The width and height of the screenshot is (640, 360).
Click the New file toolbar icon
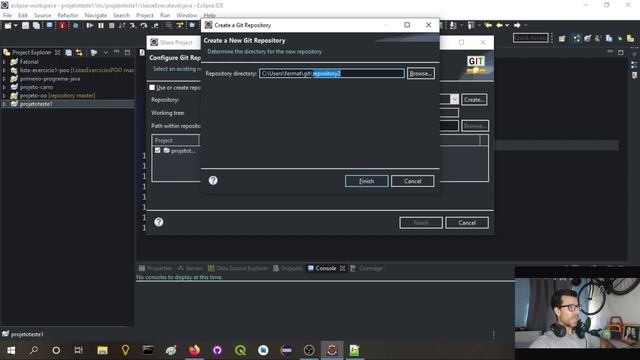pos(7,26)
